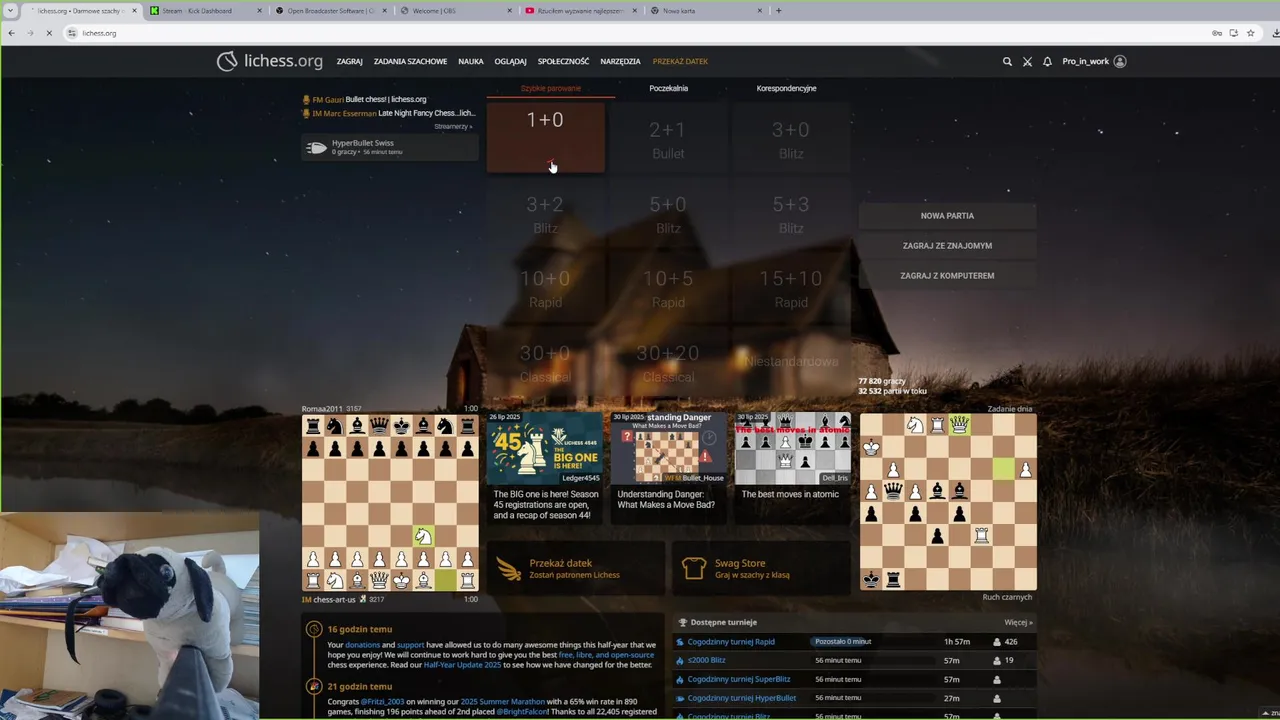The width and height of the screenshot is (1280, 720).
Task: Open the OGLĄDAJ menu
Action: 510,61
